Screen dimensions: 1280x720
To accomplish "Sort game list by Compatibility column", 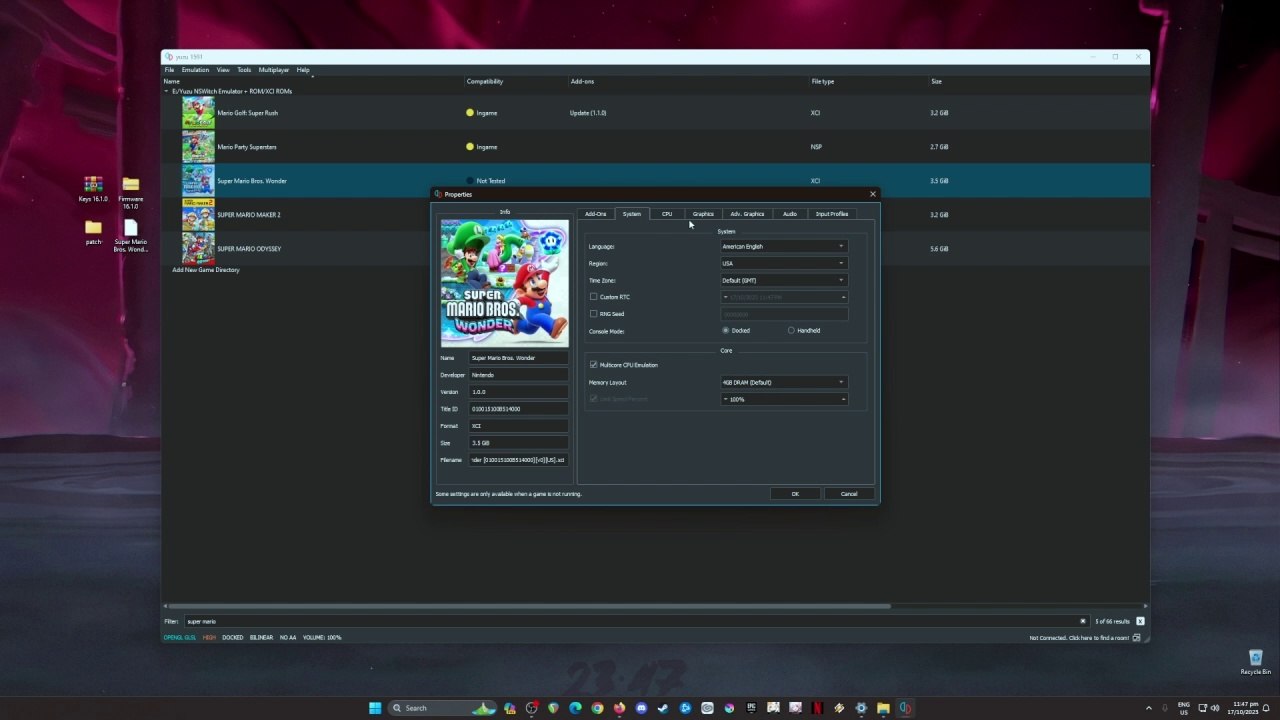I will coord(485,81).
